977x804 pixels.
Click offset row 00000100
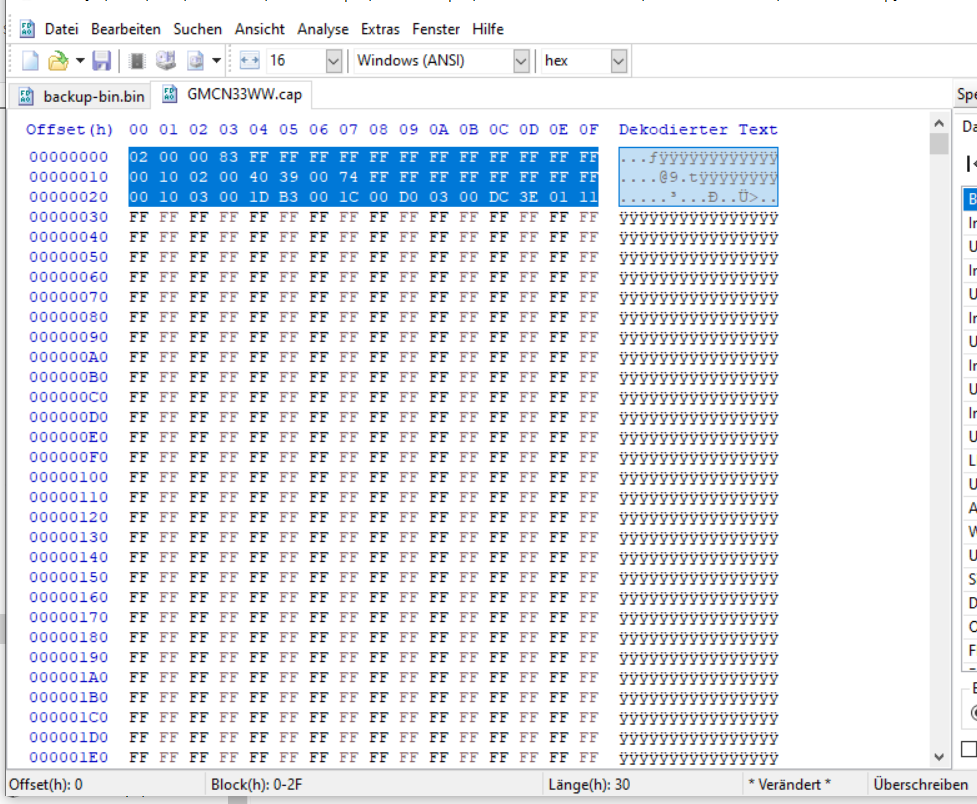[69, 477]
